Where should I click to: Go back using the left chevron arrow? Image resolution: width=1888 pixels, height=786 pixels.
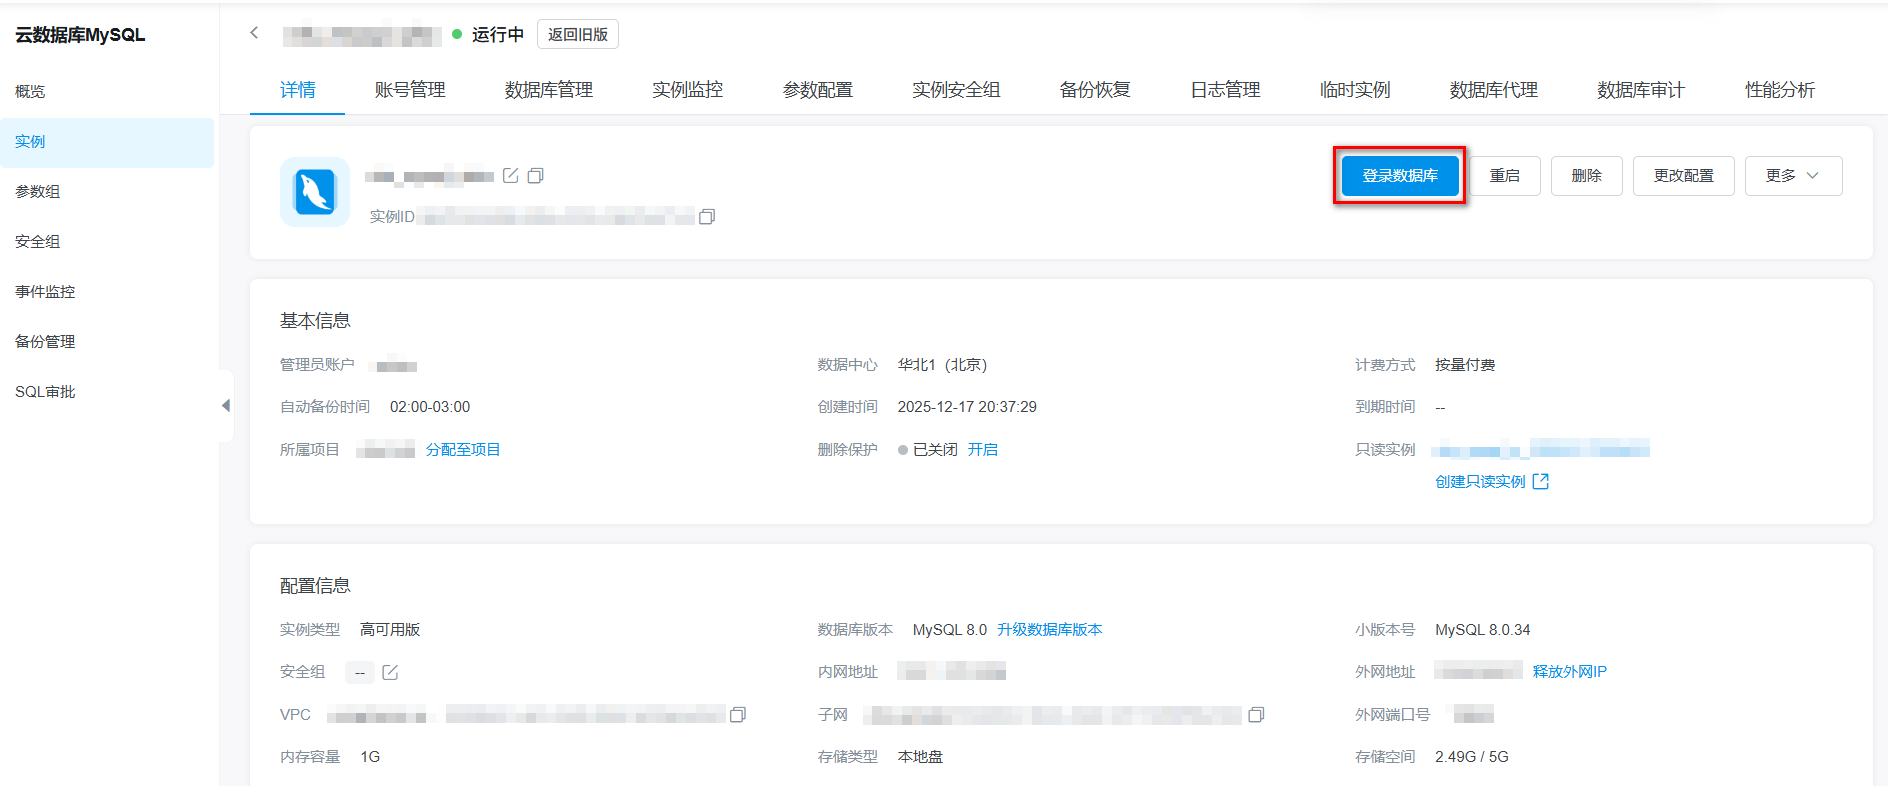pos(254,33)
